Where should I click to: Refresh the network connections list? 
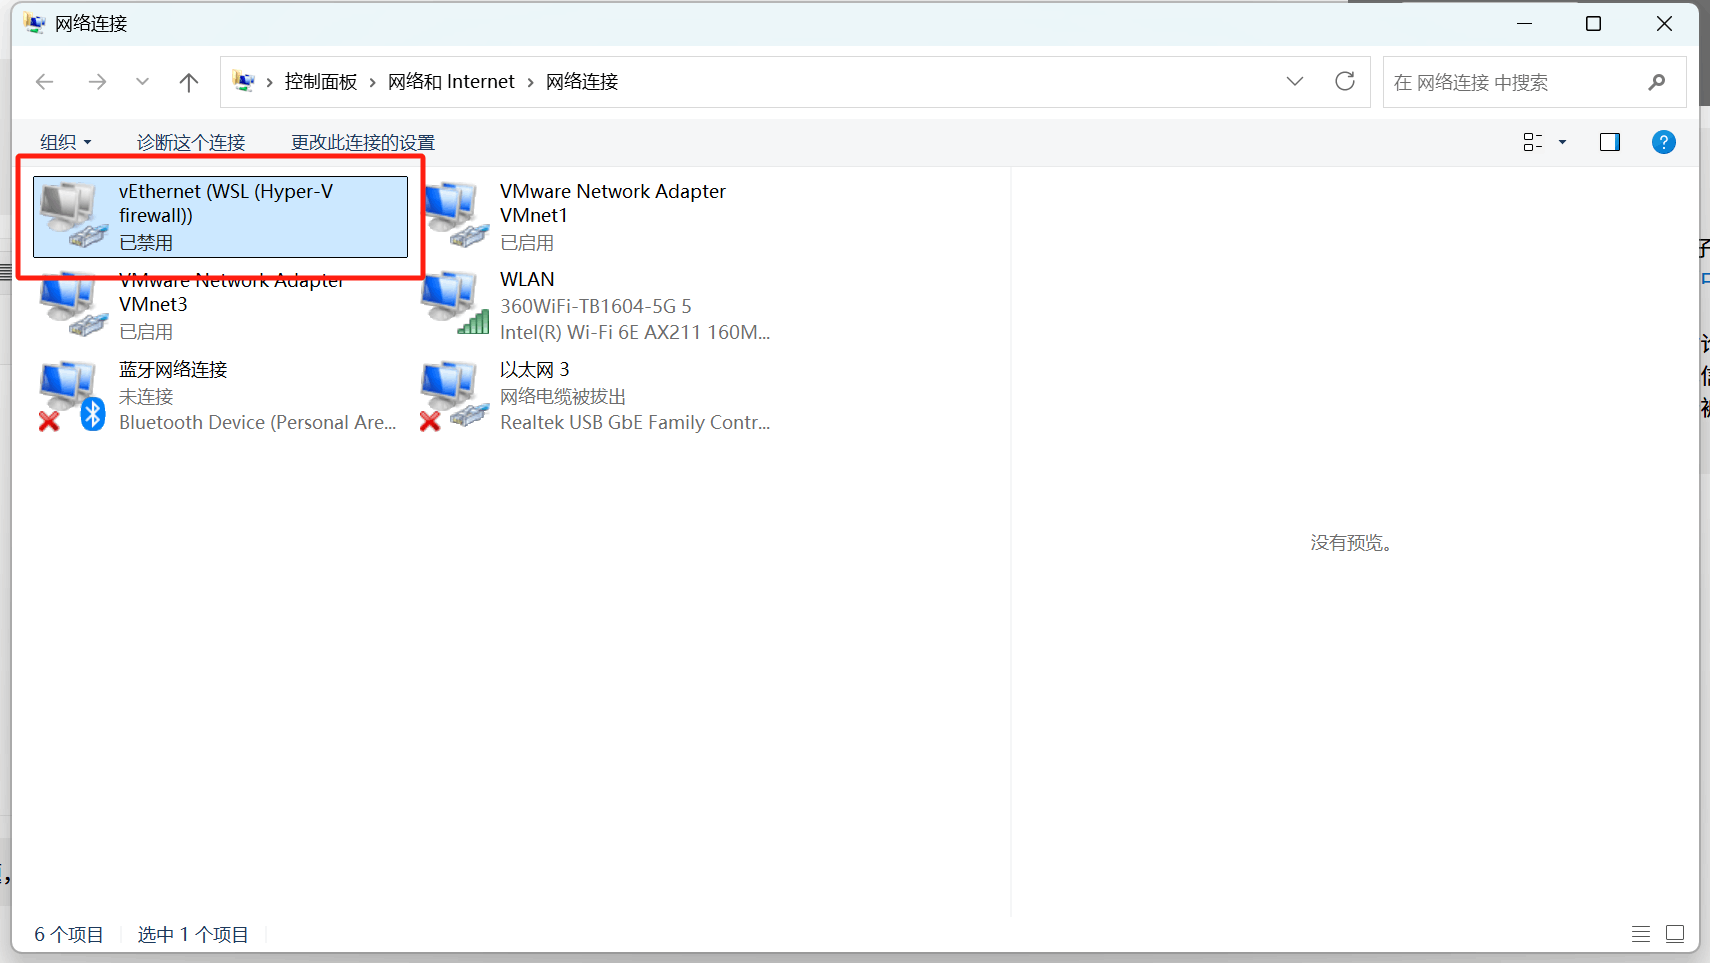[1345, 81]
